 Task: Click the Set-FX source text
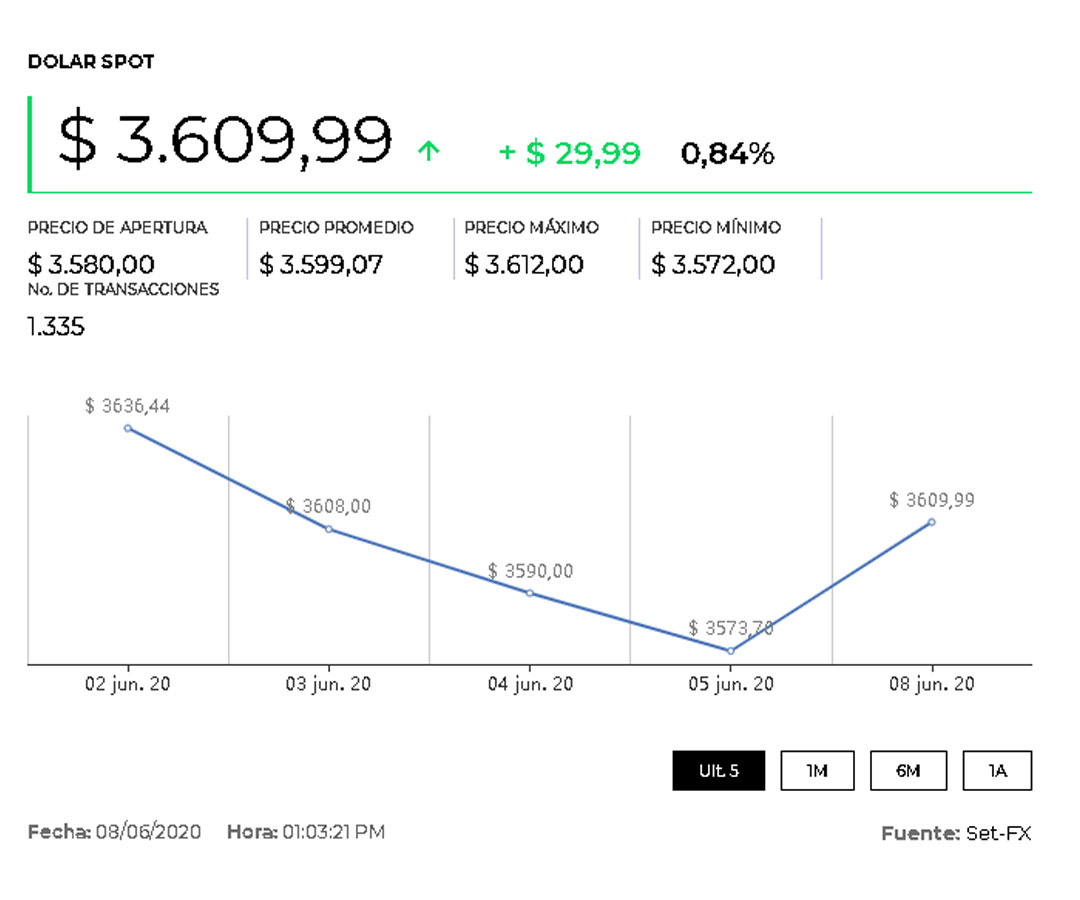pyautogui.click(x=998, y=833)
